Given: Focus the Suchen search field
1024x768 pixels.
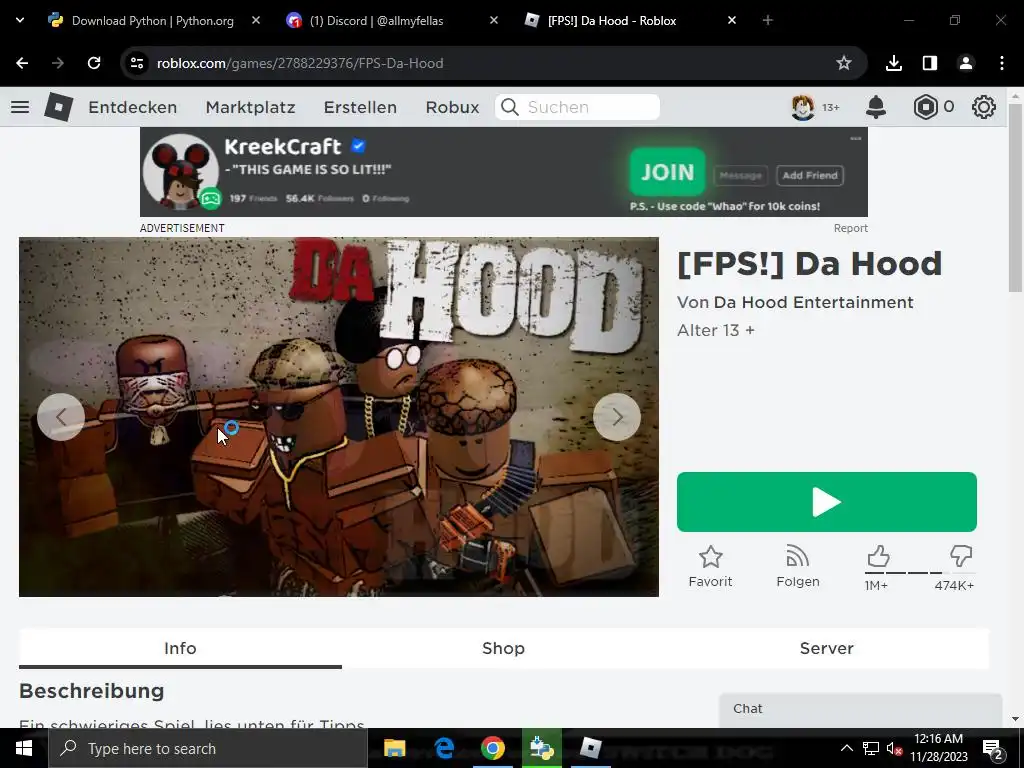Looking at the screenshot, I should coord(577,107).
